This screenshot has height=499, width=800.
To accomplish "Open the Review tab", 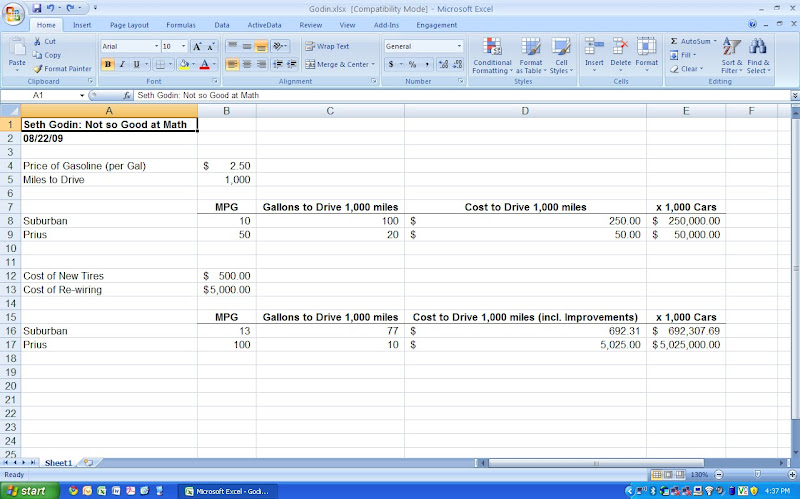I will [310, 25].
